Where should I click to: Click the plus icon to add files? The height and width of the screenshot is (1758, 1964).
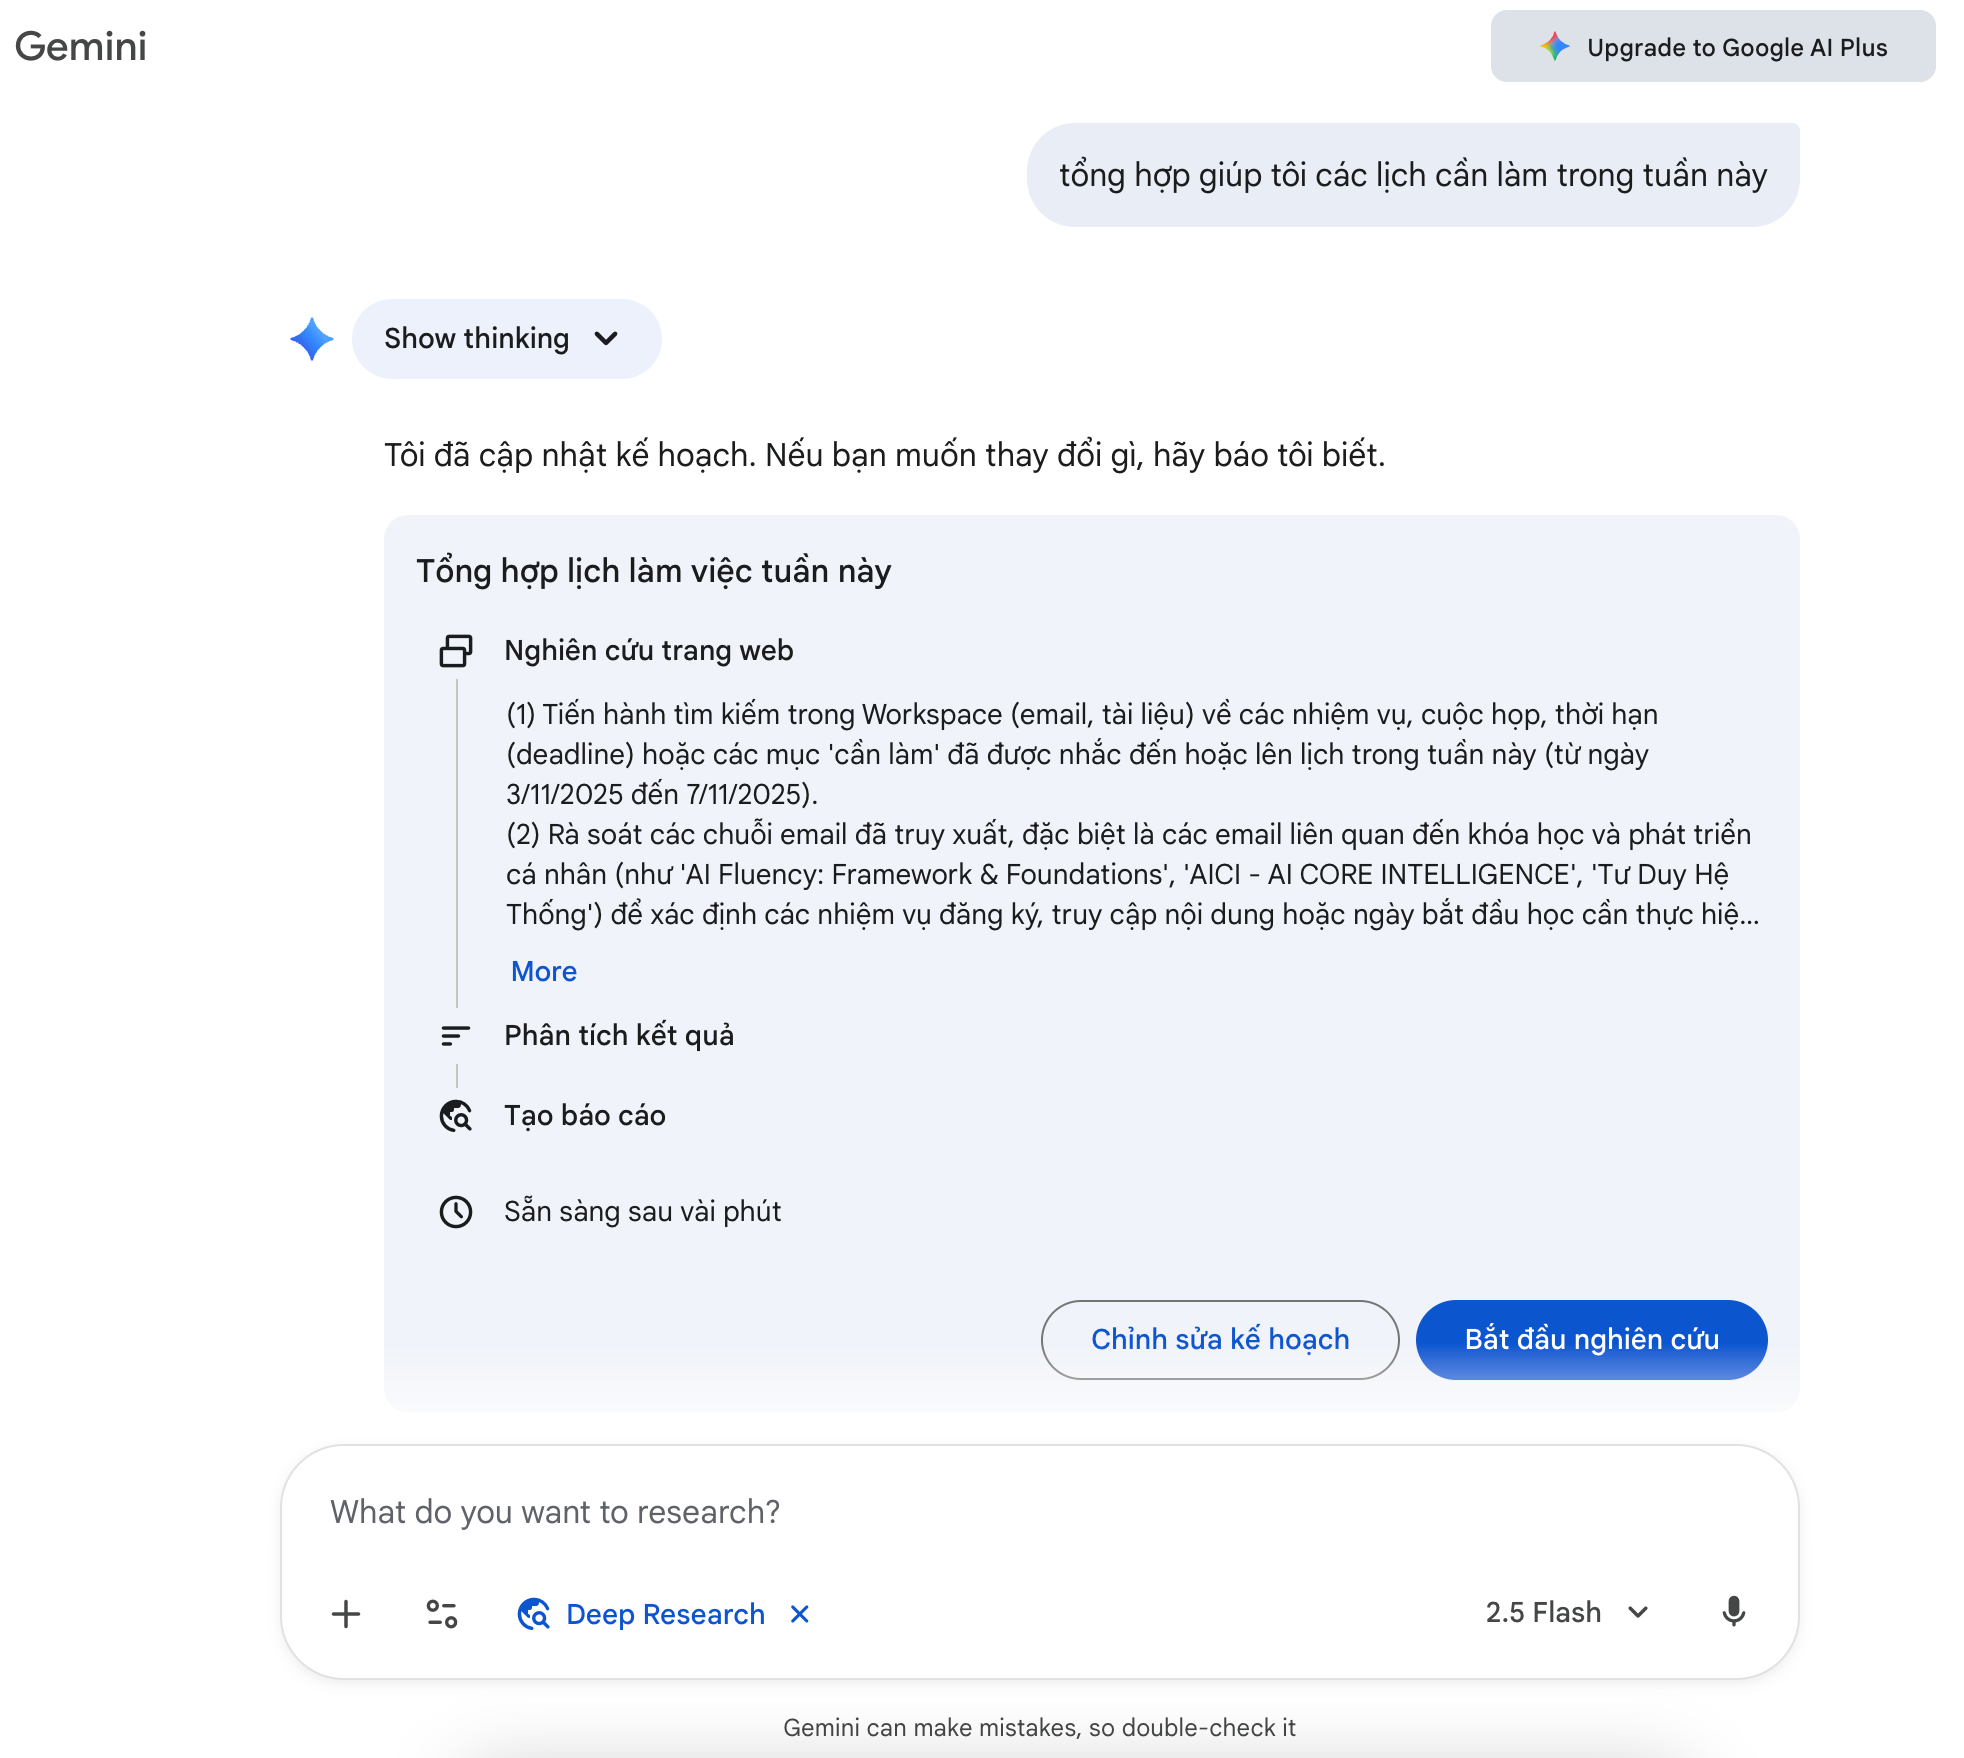[x=346, y=1613]
